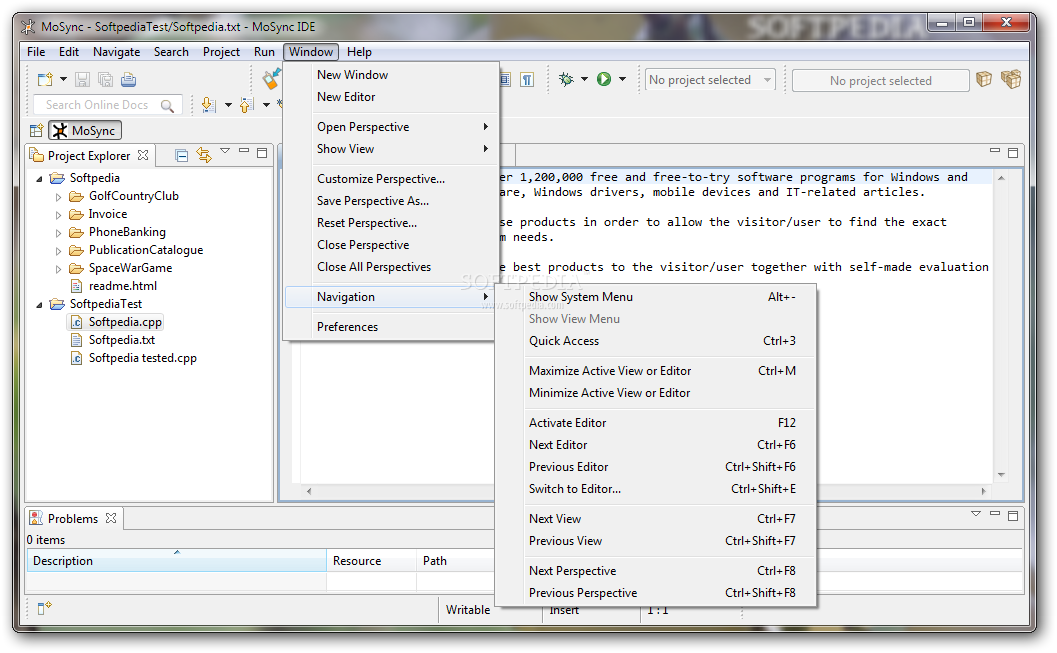Click the editor horizontal scrollbar left arrow
This screenshot has width=1057, height=653.
(309, 491)
